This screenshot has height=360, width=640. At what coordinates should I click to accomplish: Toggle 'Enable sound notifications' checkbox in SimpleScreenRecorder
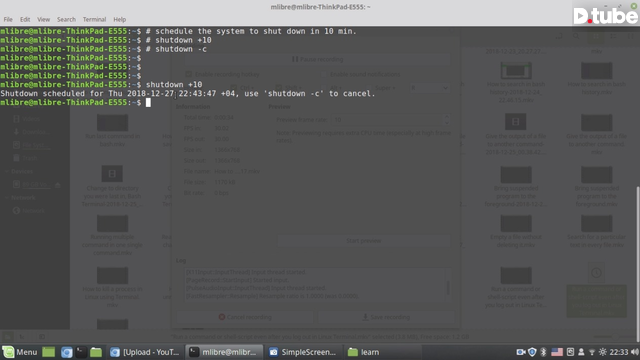pos(323,74)
